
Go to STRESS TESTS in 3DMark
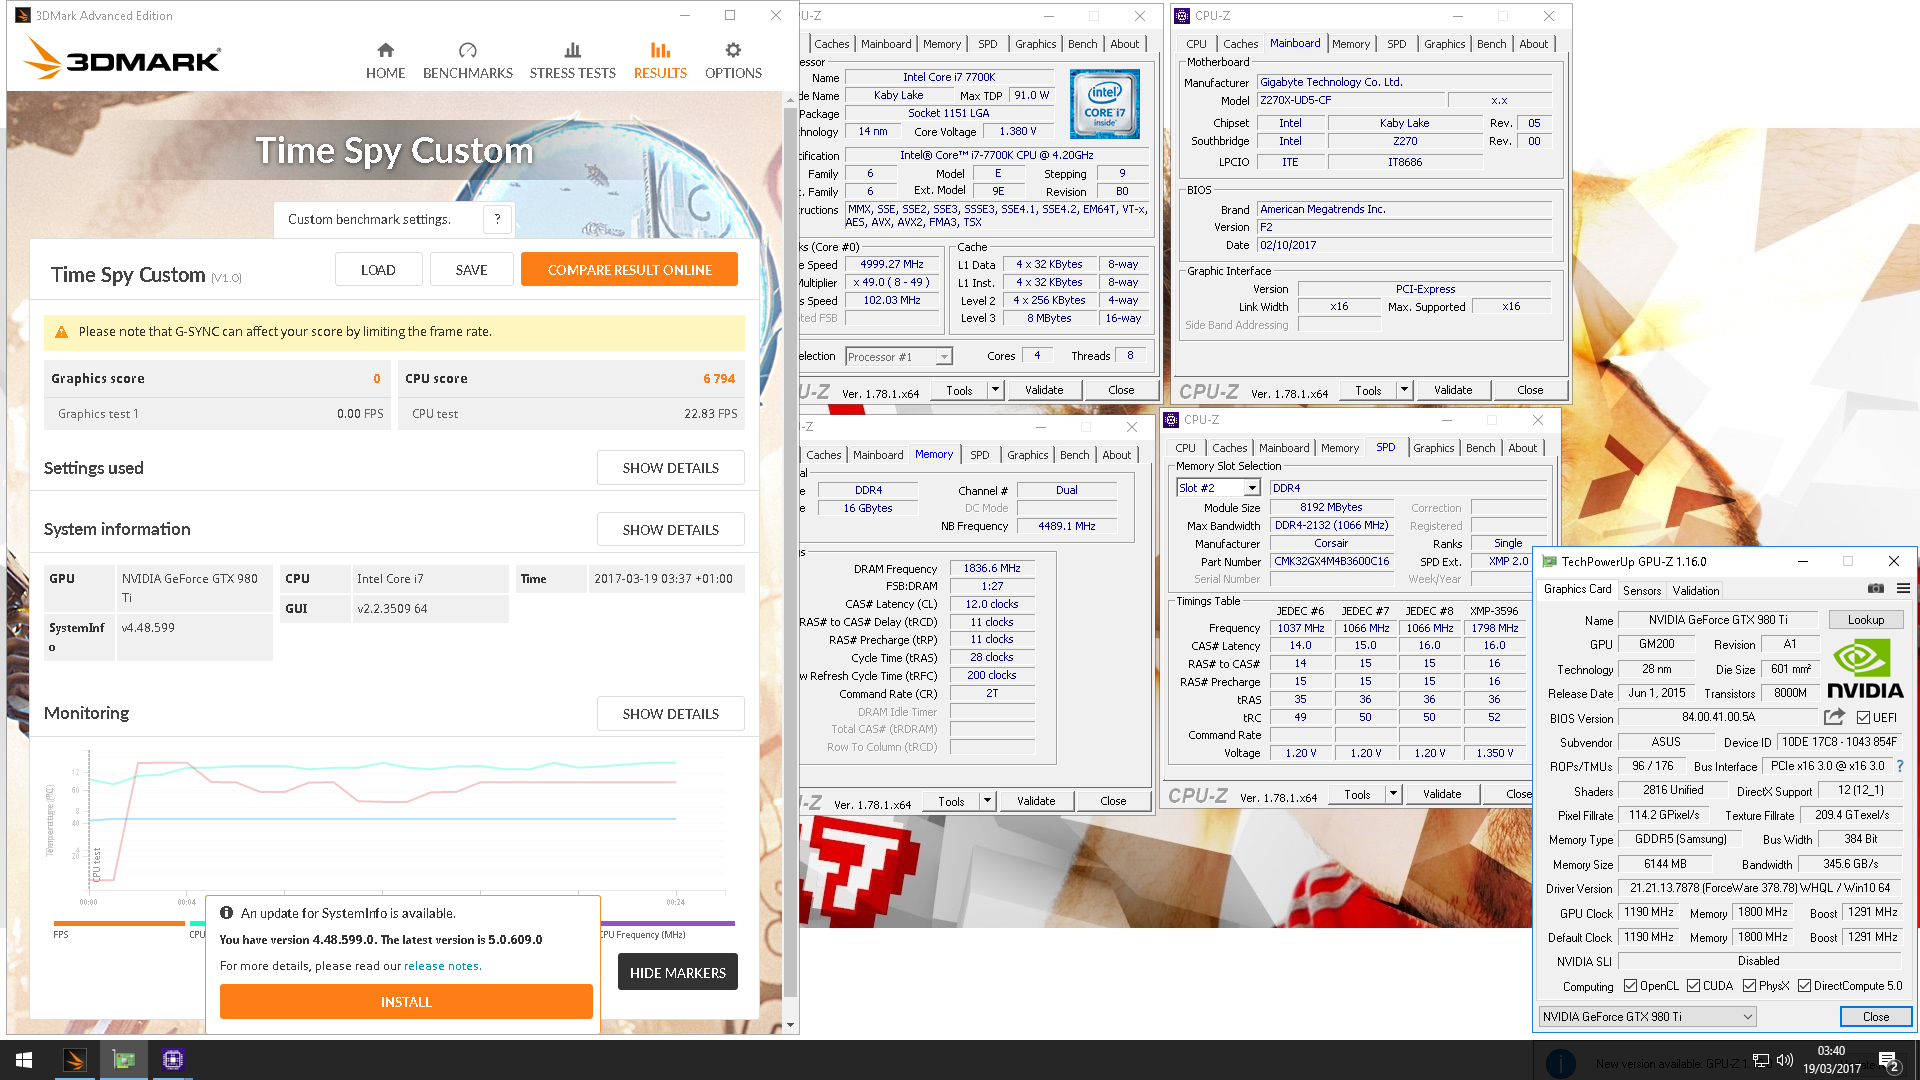(x=572, y=61)
